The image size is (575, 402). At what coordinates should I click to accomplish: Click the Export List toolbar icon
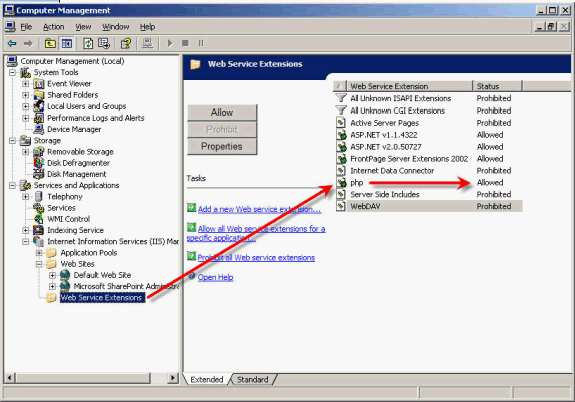(x=104, y=44)
